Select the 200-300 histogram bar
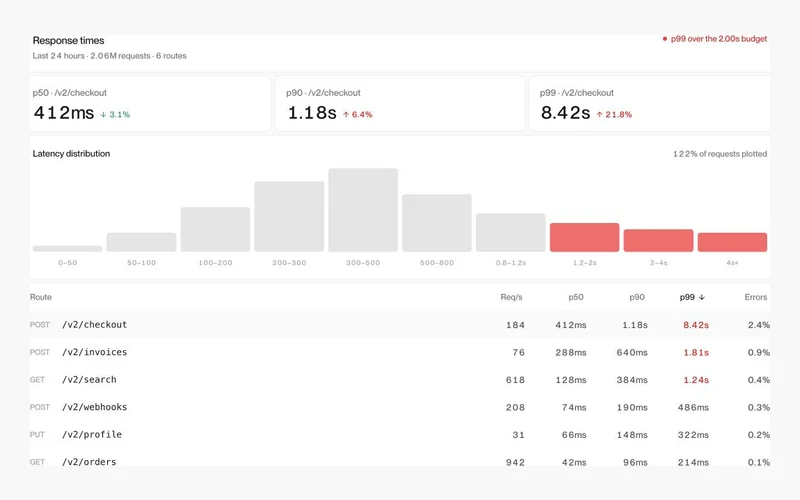This screenshot has width=800, height=500. pos(289,216)
